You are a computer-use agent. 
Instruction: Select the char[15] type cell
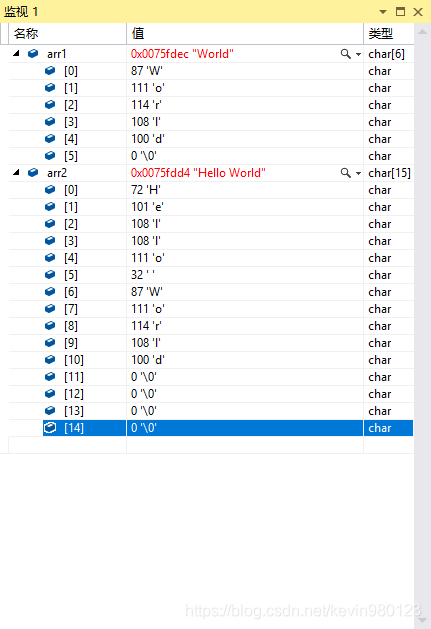click(x=389, y=173)
